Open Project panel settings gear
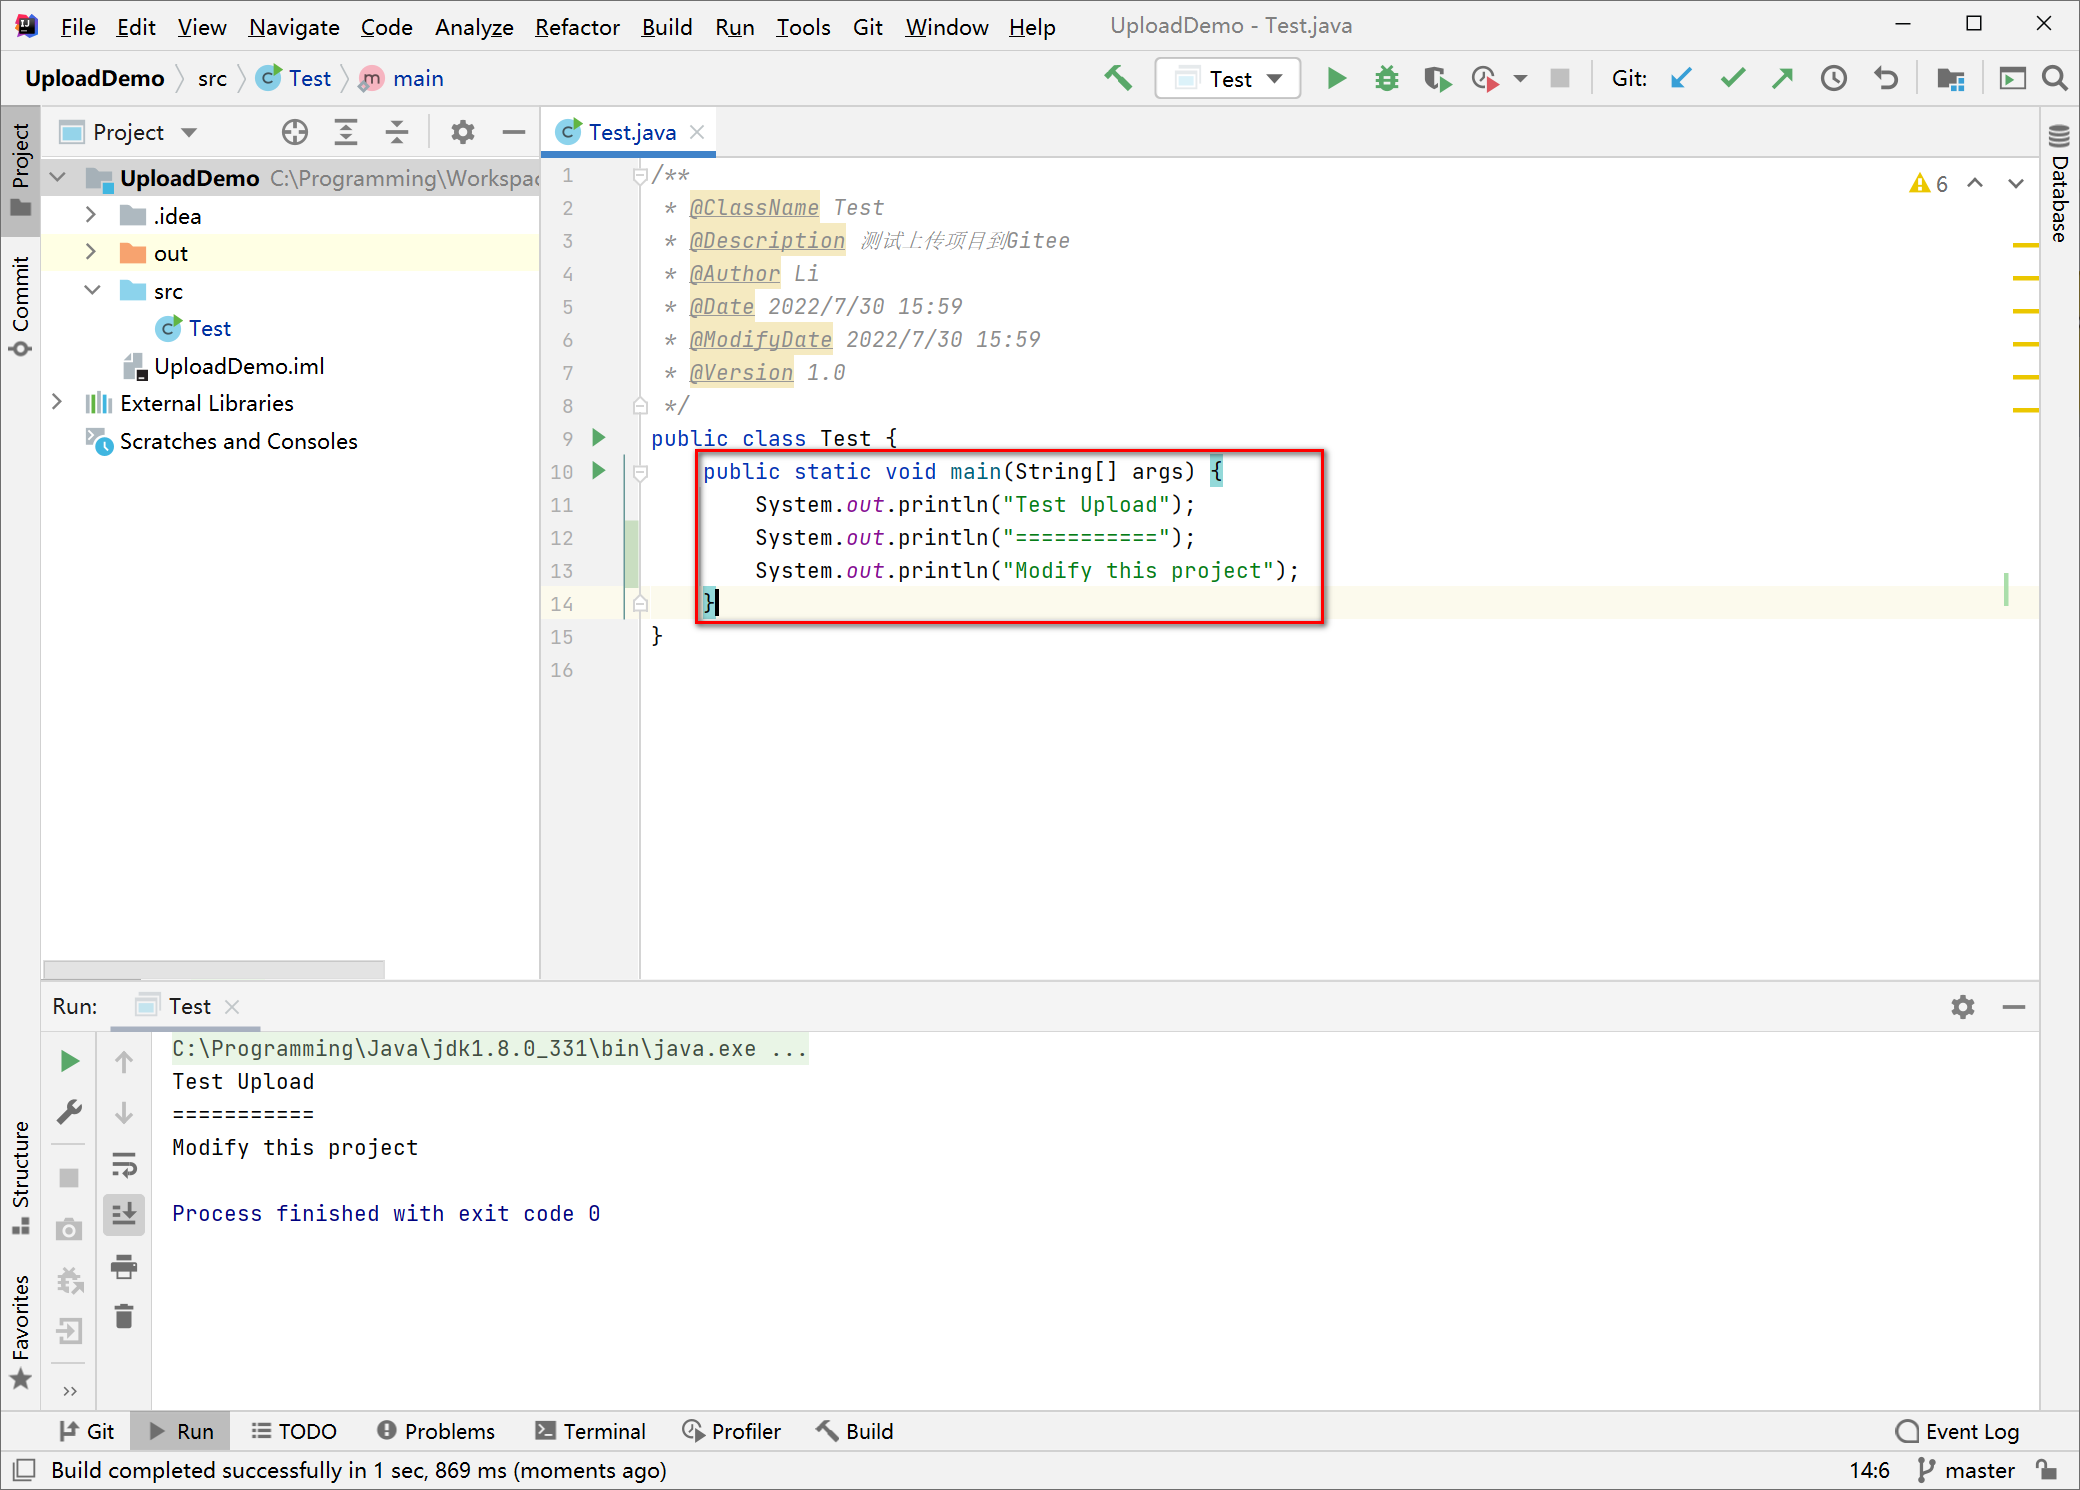2080x1490 pixels. tap(462, 132)
